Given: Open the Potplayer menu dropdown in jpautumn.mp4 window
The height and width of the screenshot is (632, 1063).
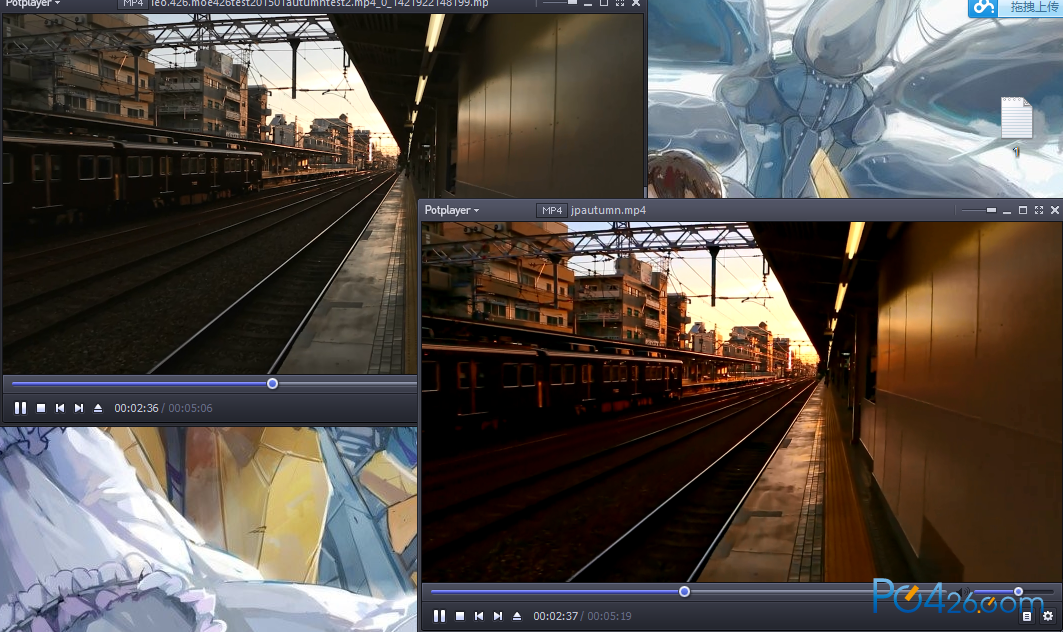Looking at the screenshot, I should point(452,210).
